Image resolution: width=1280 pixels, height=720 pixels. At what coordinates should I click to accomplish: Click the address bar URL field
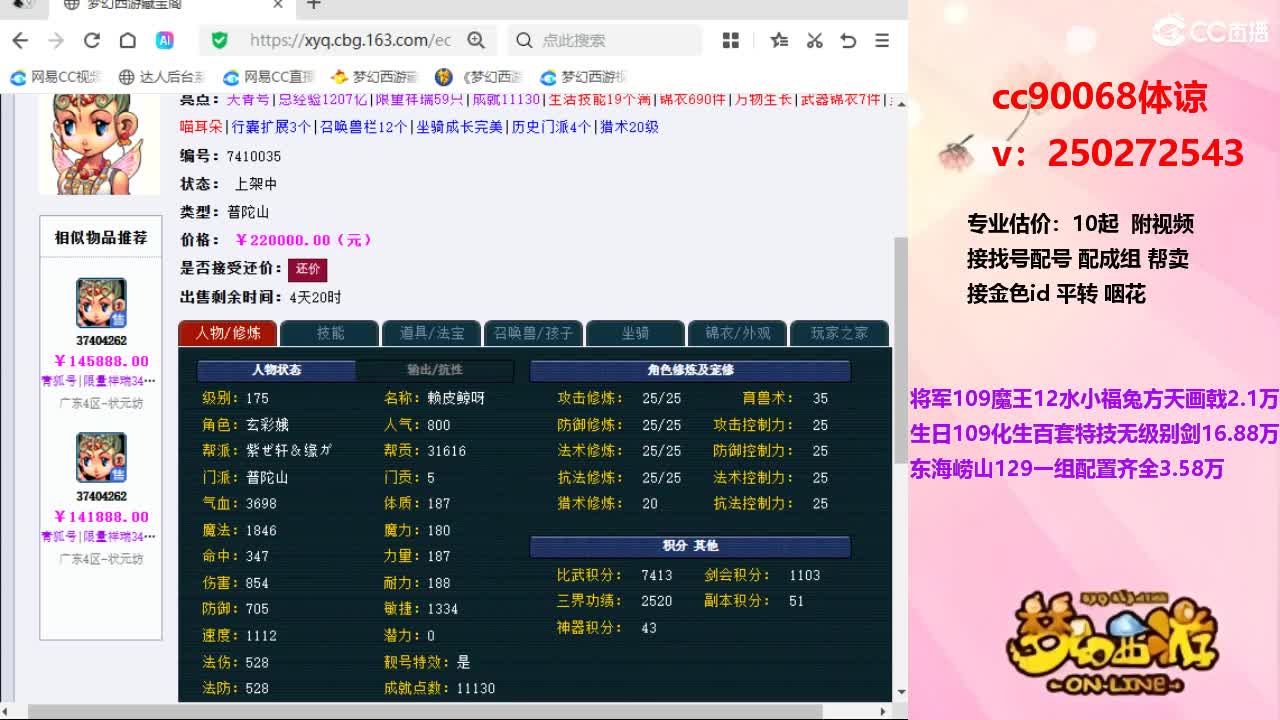[x=350, y=40]
